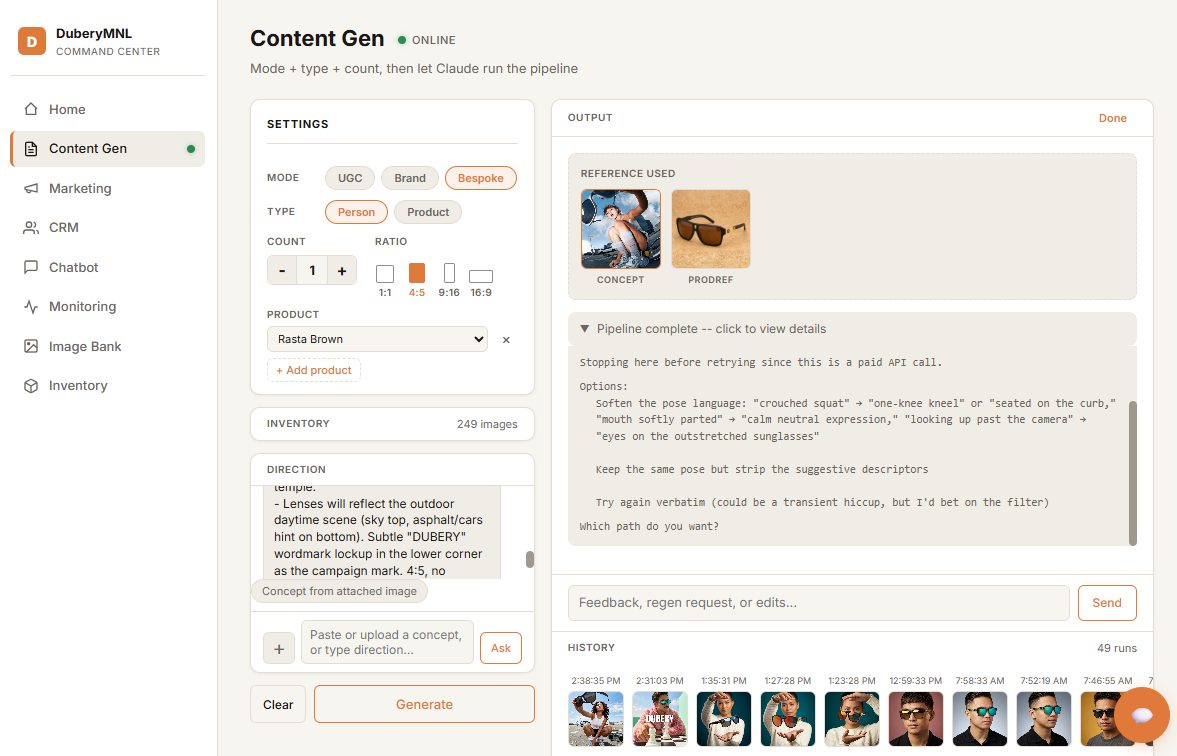The image size is (1177, 756).
Task: Open the floating chat bubble widget
Action: click(1141, 714)
